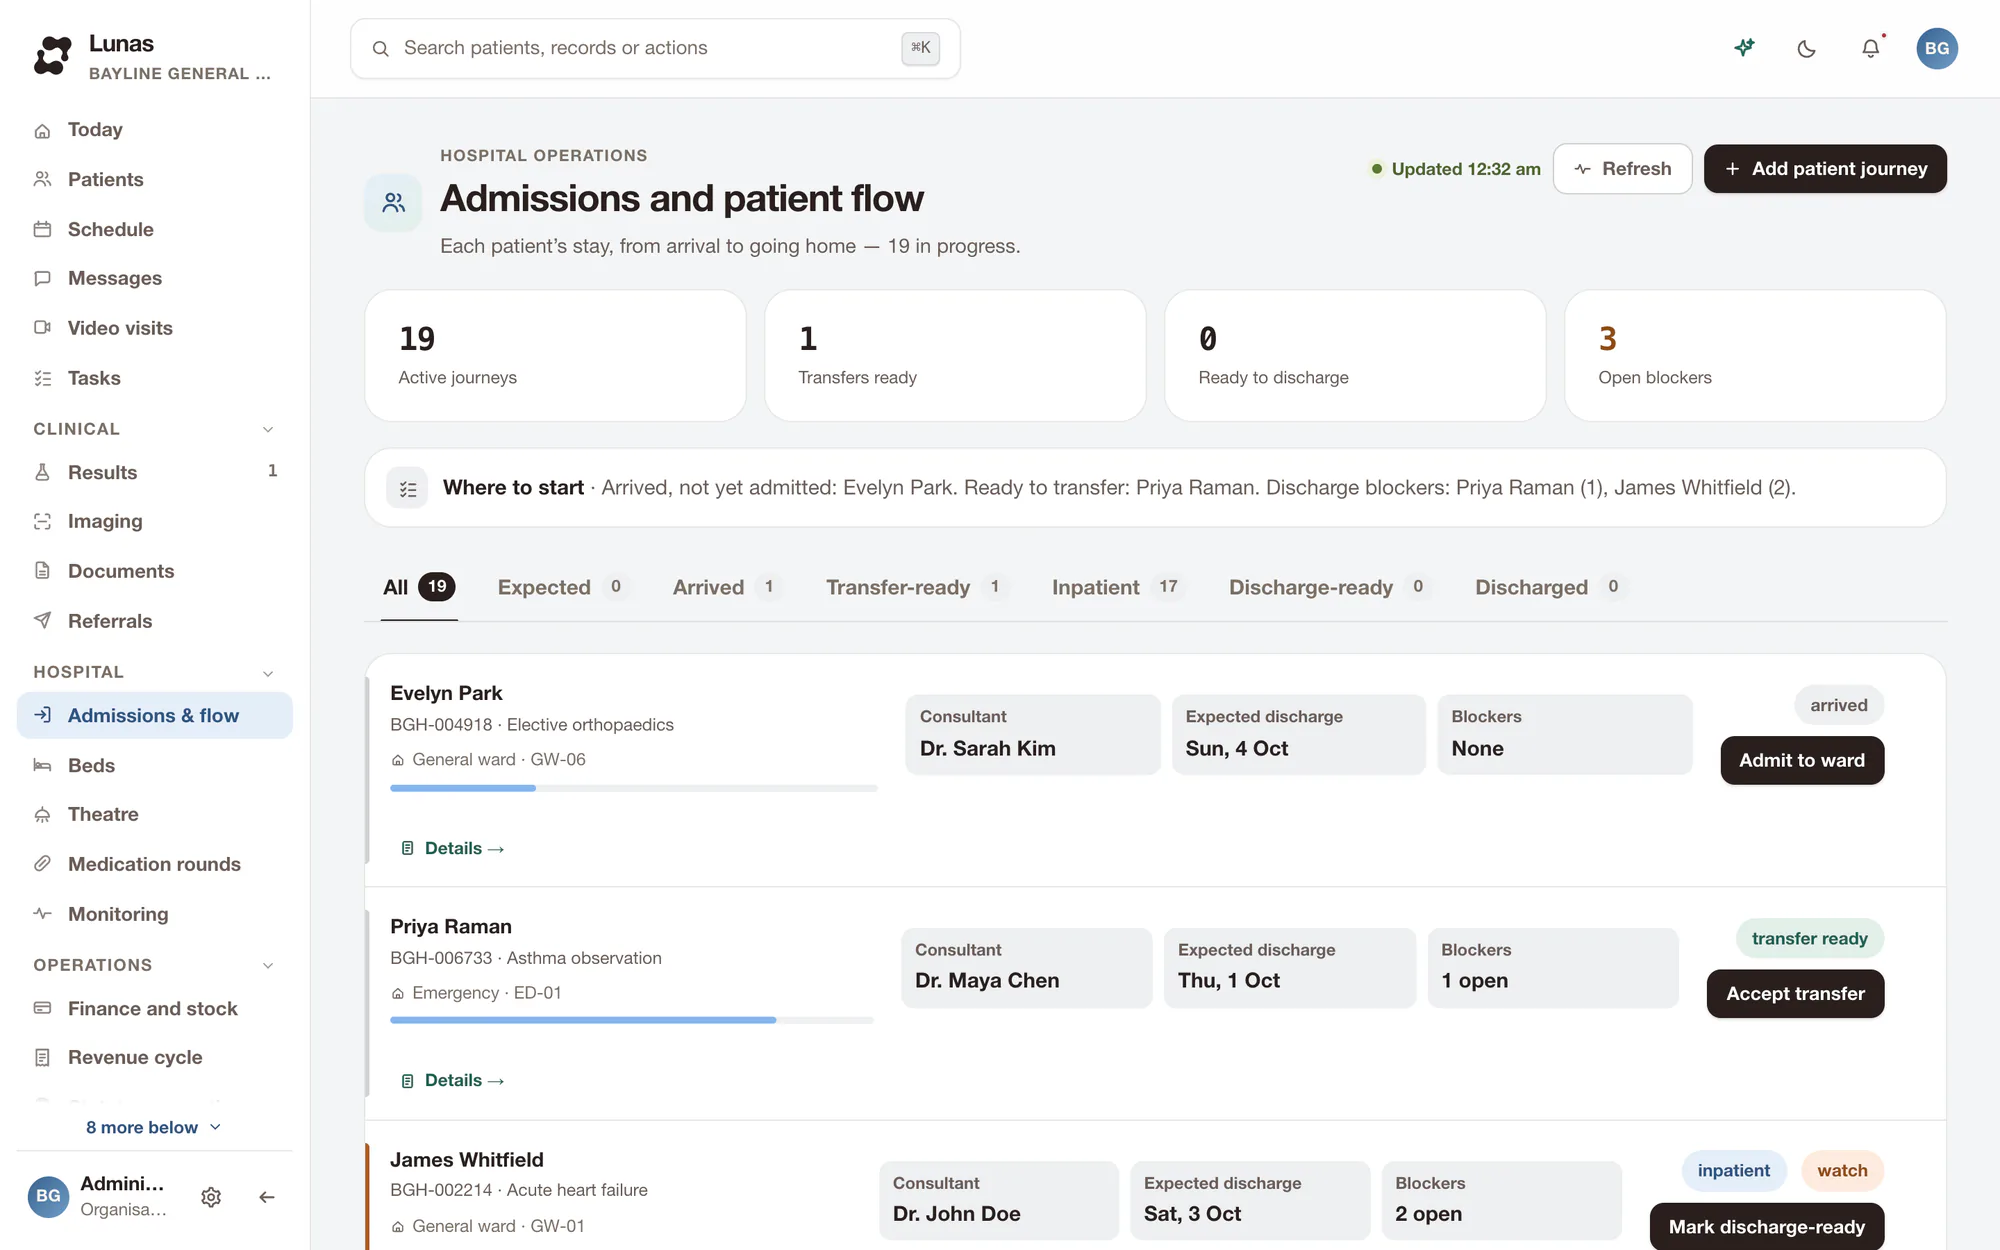Open Revenue cycle
The image size is (2000, 1250).
155,1057
